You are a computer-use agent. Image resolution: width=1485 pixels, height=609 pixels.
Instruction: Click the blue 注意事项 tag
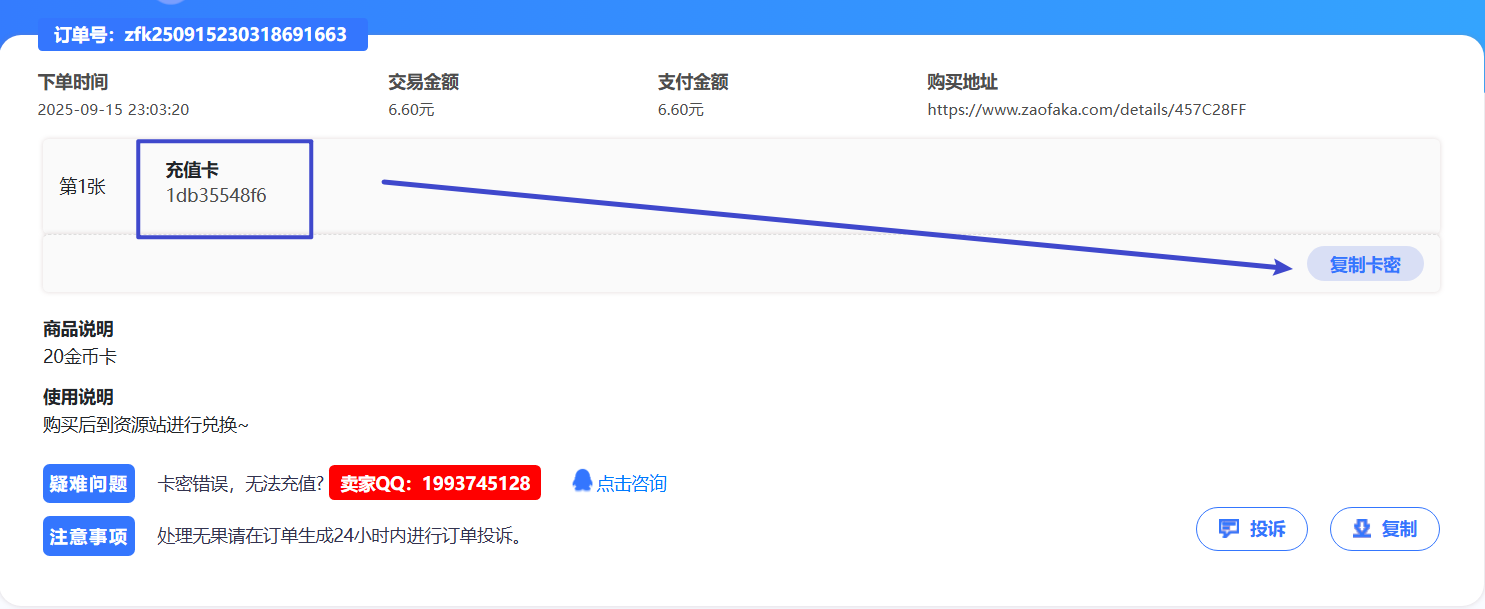coord(89,536)
